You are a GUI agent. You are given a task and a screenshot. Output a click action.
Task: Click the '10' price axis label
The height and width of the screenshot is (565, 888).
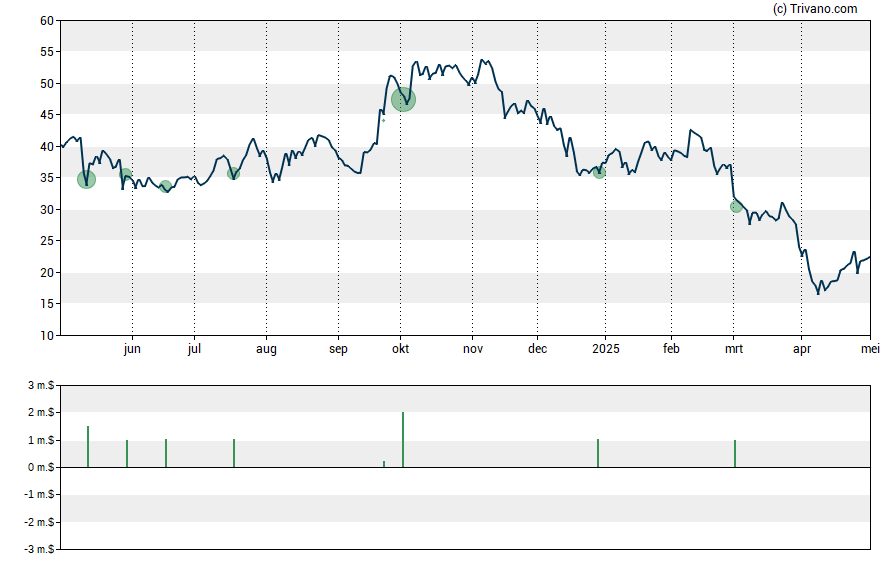tap(47, 335)
